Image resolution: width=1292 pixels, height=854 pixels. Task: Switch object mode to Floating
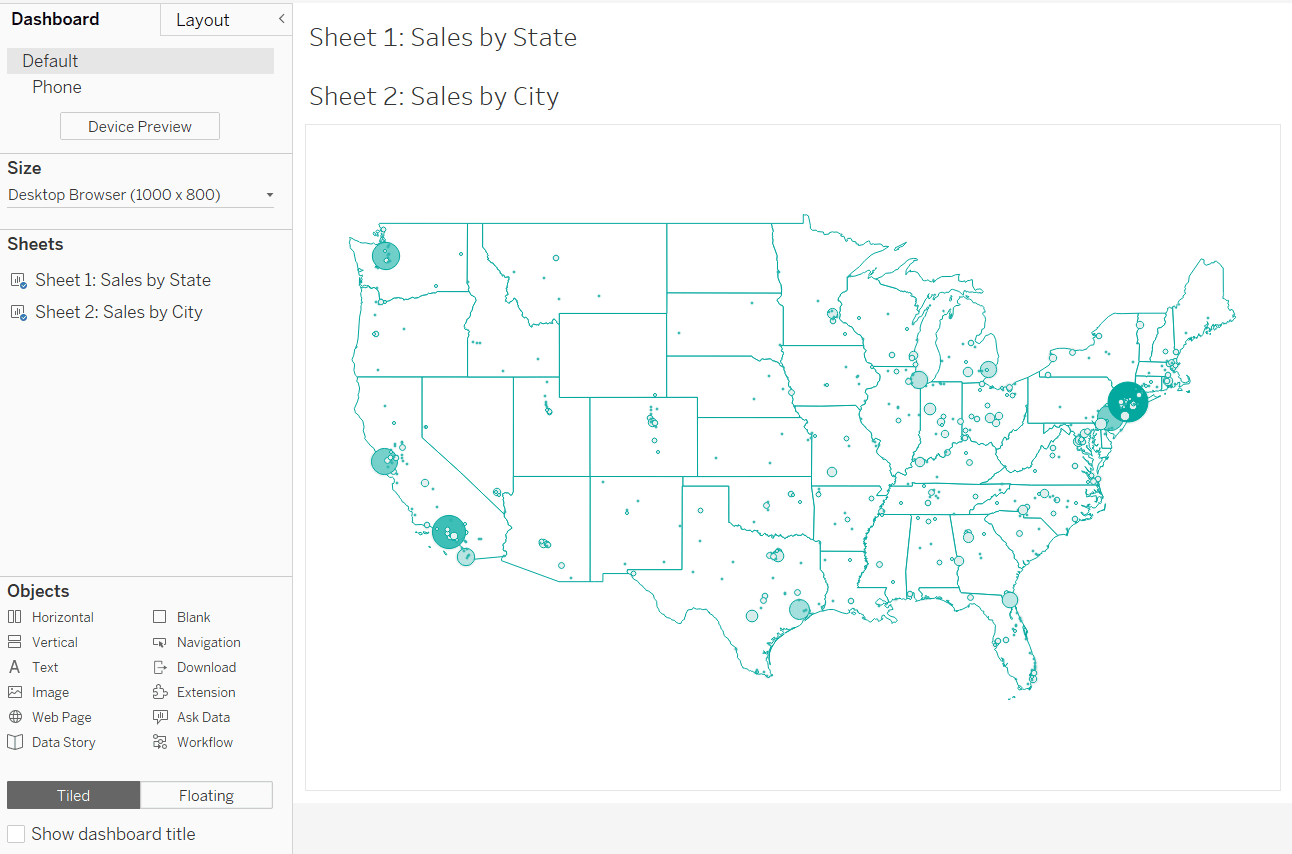(206, 796)
